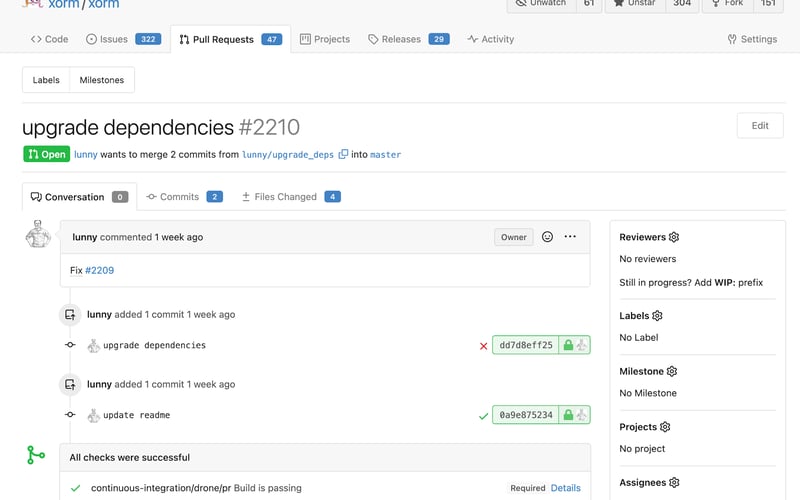Copy branch name lunny/upgrade_deps icon
The height and width of the screenshot is (500, 800).
click(x=343, y=154)
